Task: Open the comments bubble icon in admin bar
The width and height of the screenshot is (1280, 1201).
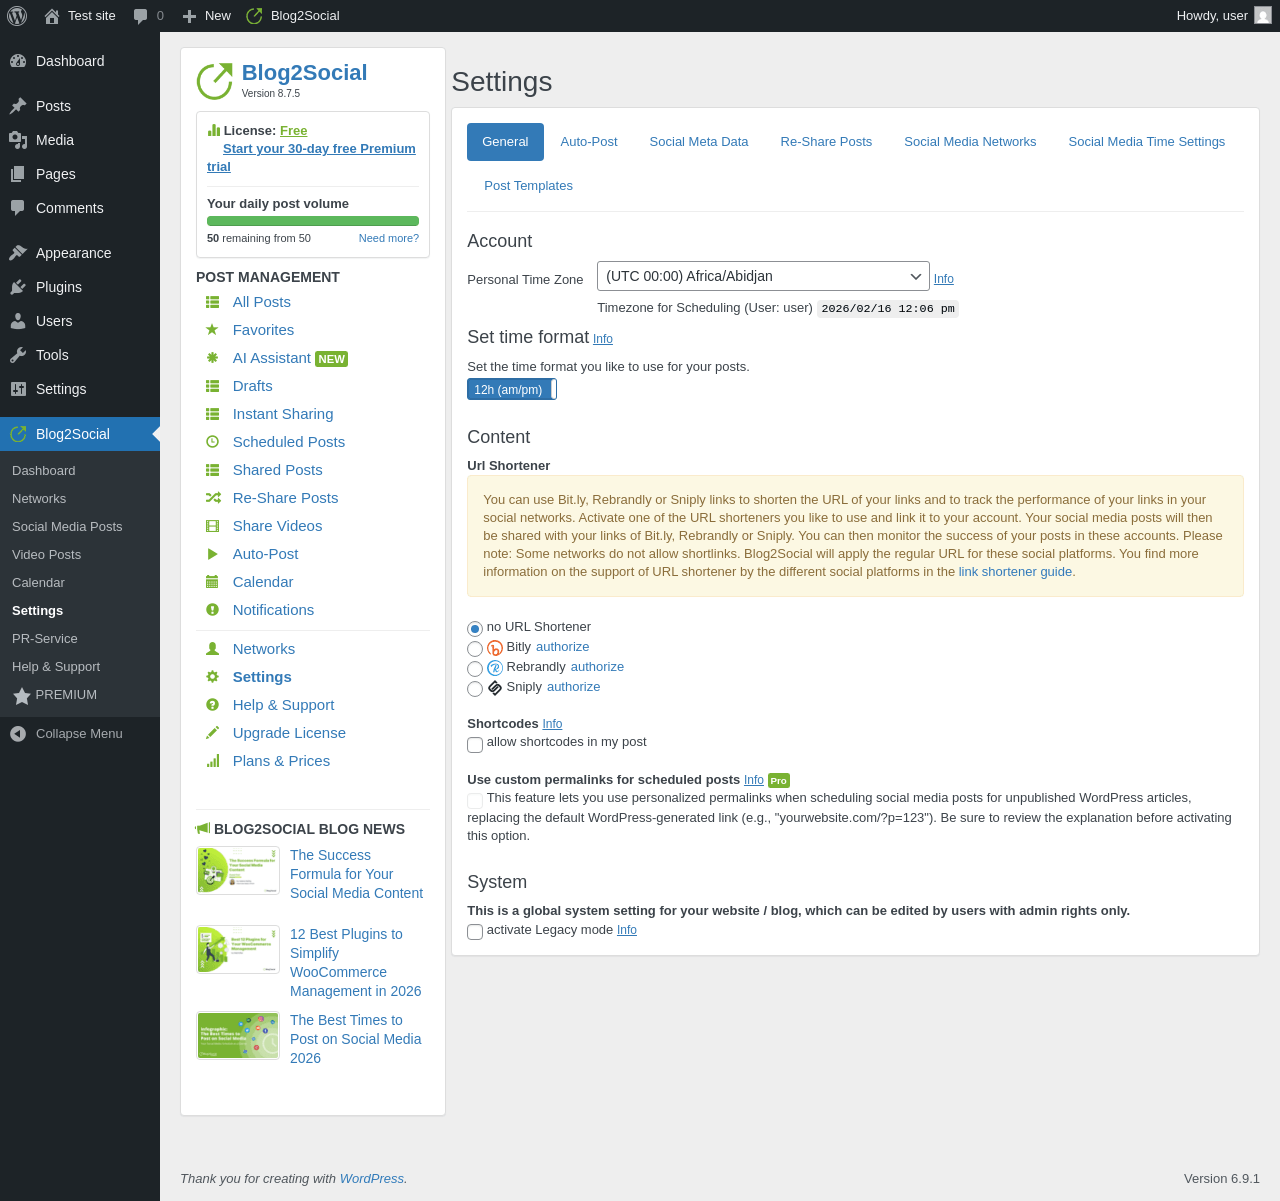Action: pyautogui.click(x=141, y=16)
